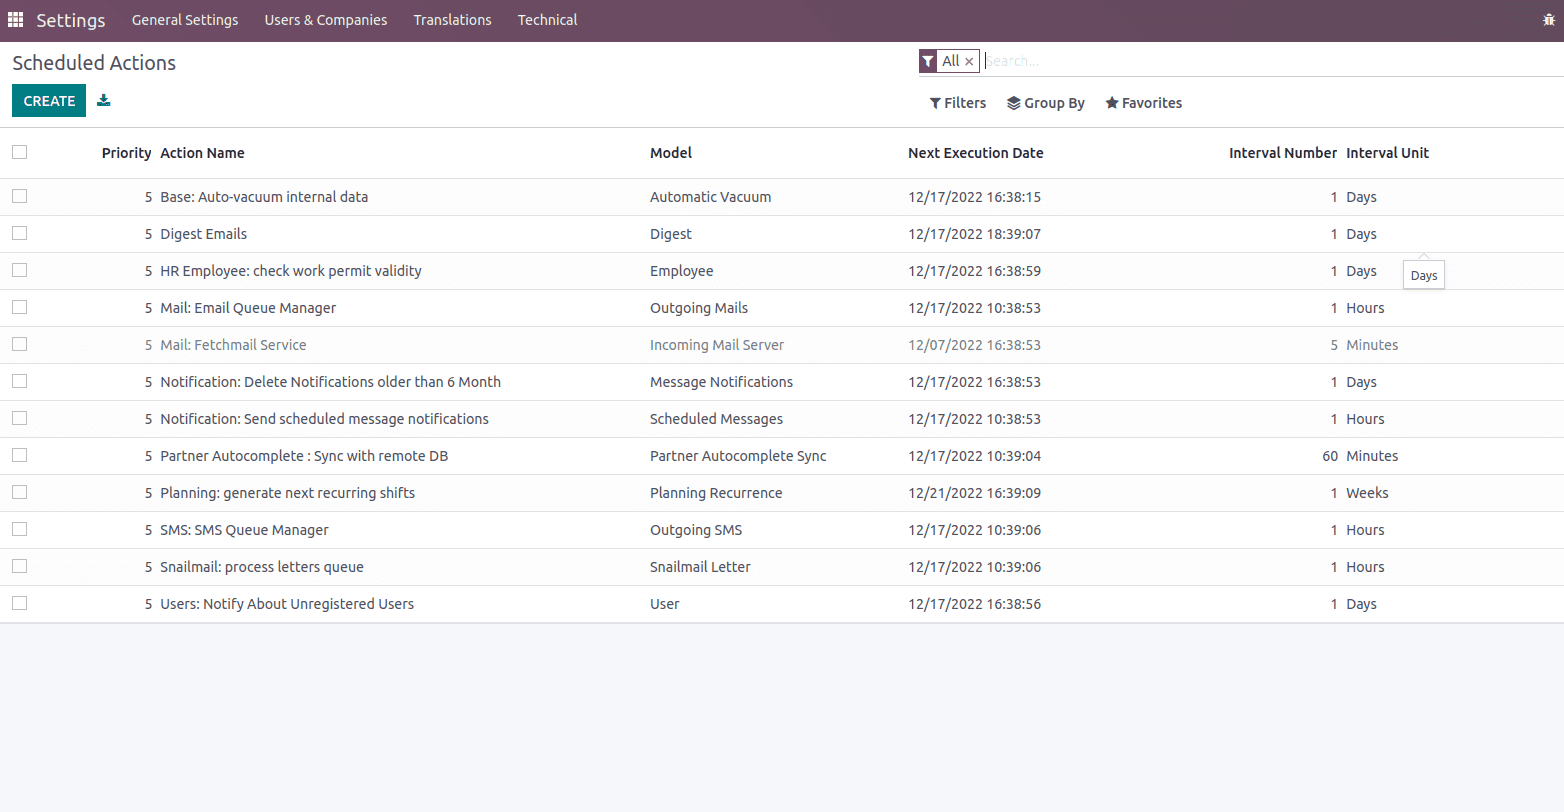Check the Mail: Fetchmail Service row

(20, 344)
